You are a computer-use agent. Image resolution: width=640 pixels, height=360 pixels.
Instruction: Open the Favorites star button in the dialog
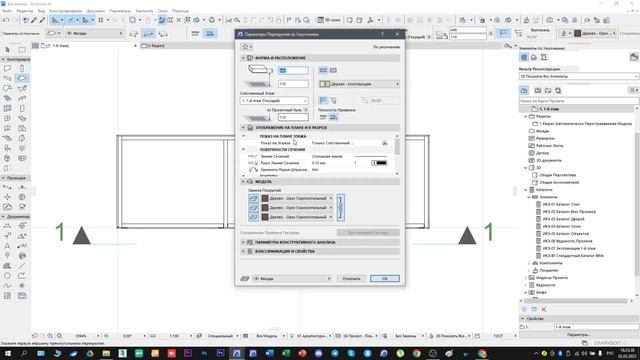pos(246,47)
